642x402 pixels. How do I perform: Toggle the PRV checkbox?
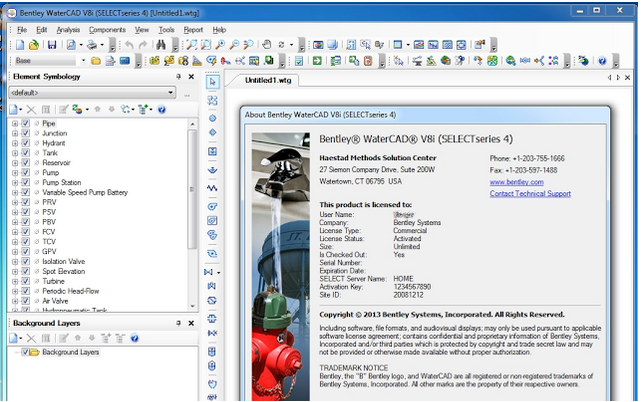tap(25, 202)
